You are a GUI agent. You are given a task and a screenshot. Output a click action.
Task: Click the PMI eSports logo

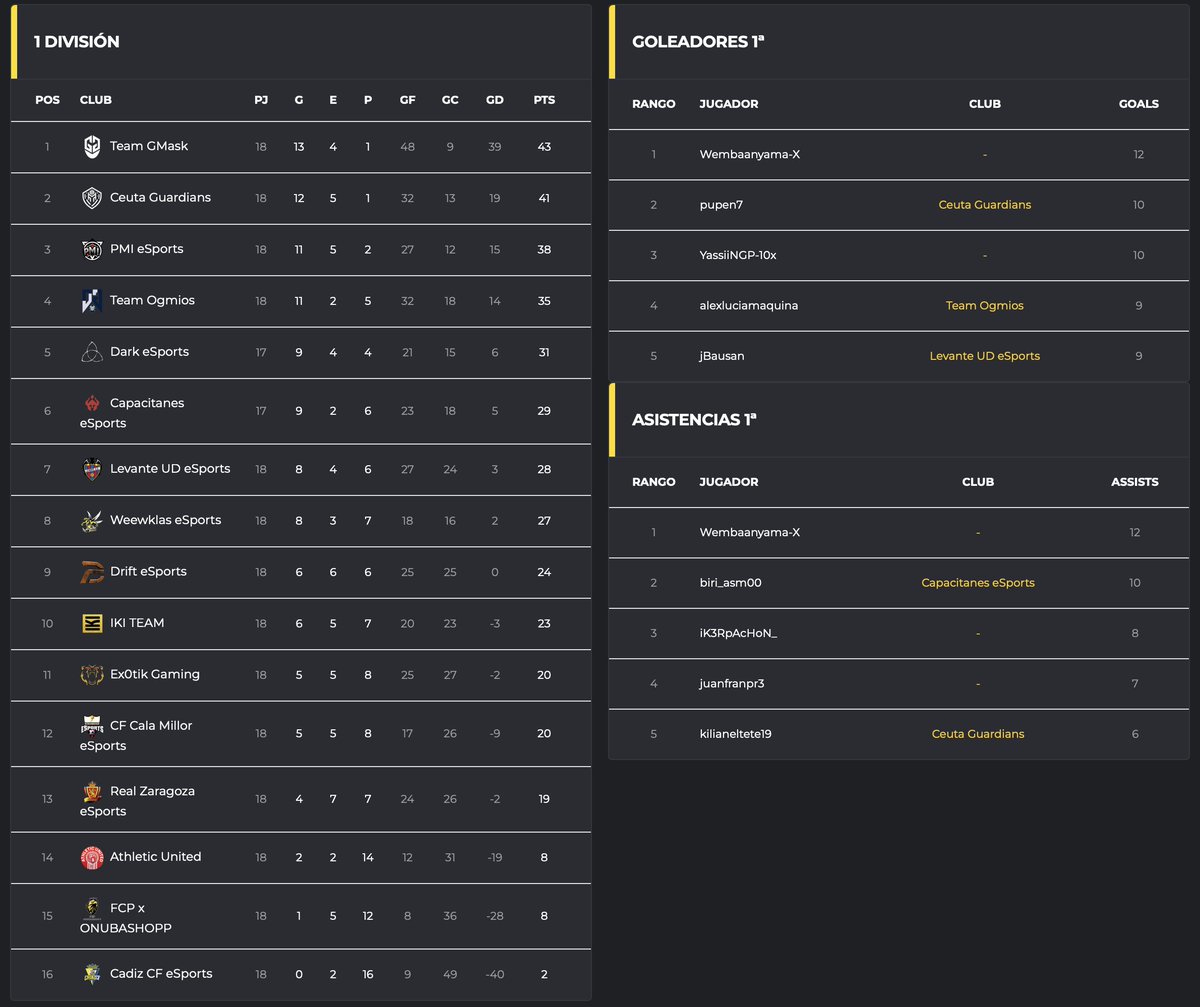92,250
